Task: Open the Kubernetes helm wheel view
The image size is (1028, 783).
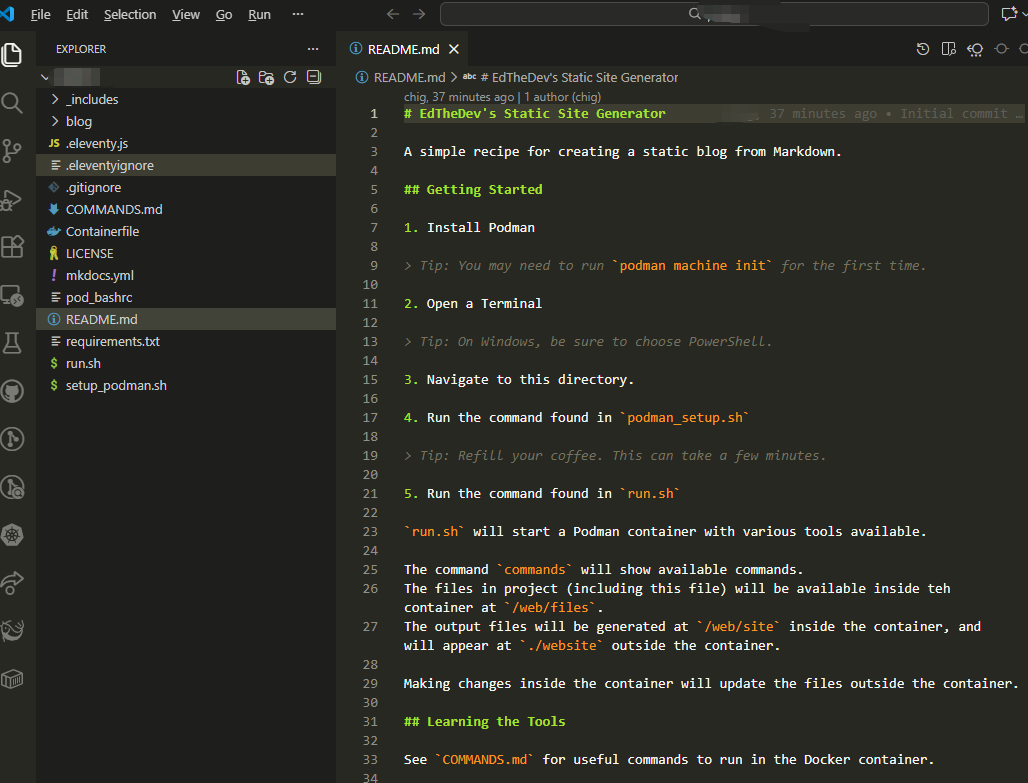Action: click(x=12, y=534)
